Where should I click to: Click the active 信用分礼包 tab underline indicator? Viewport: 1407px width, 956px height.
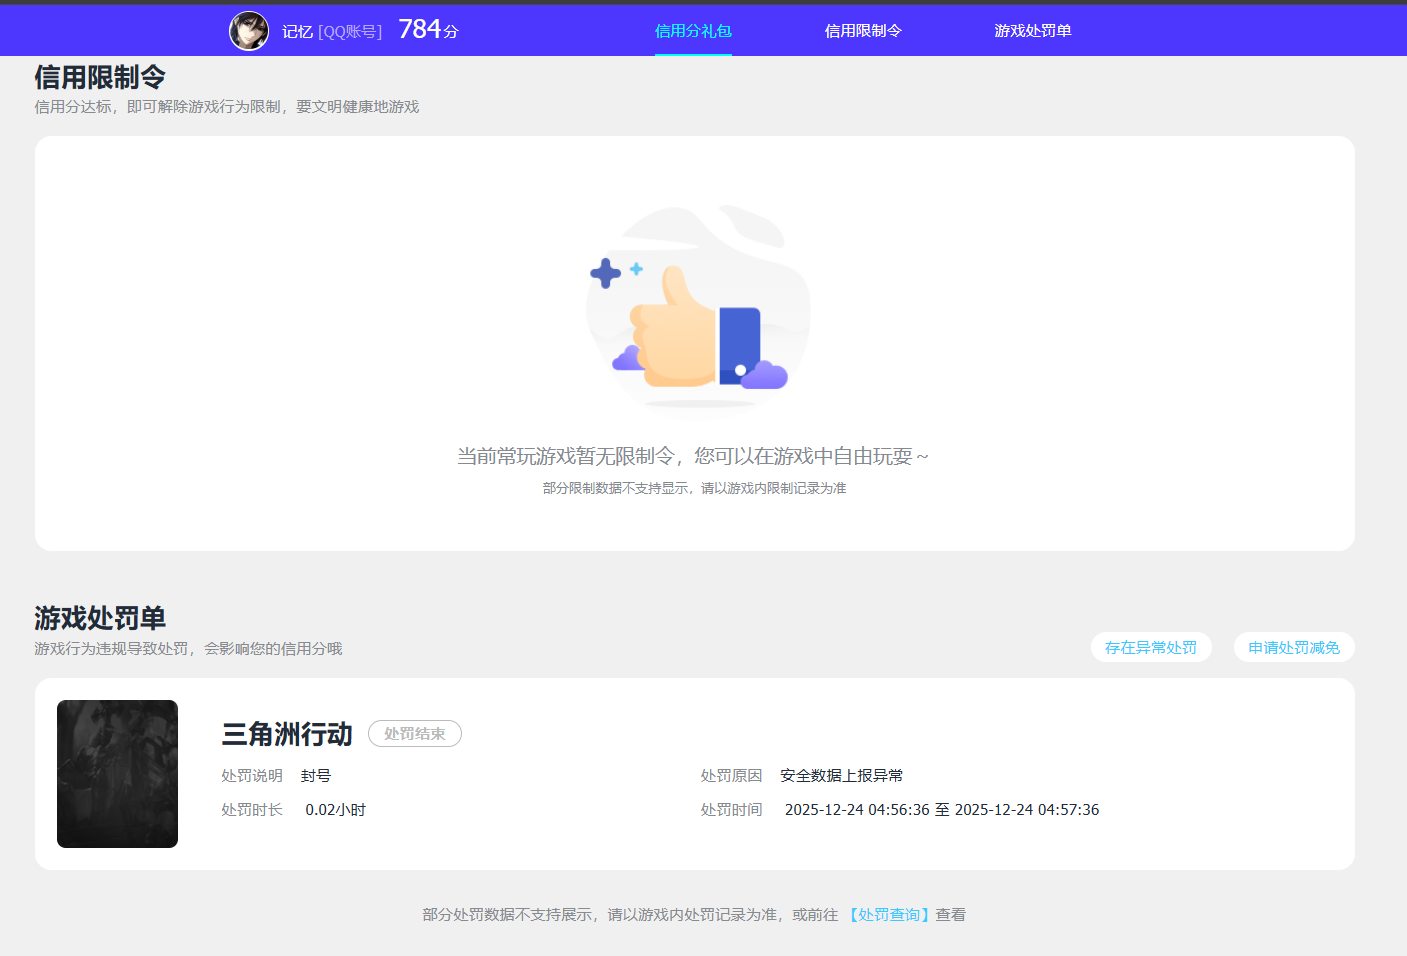click(x=693, y=55)
